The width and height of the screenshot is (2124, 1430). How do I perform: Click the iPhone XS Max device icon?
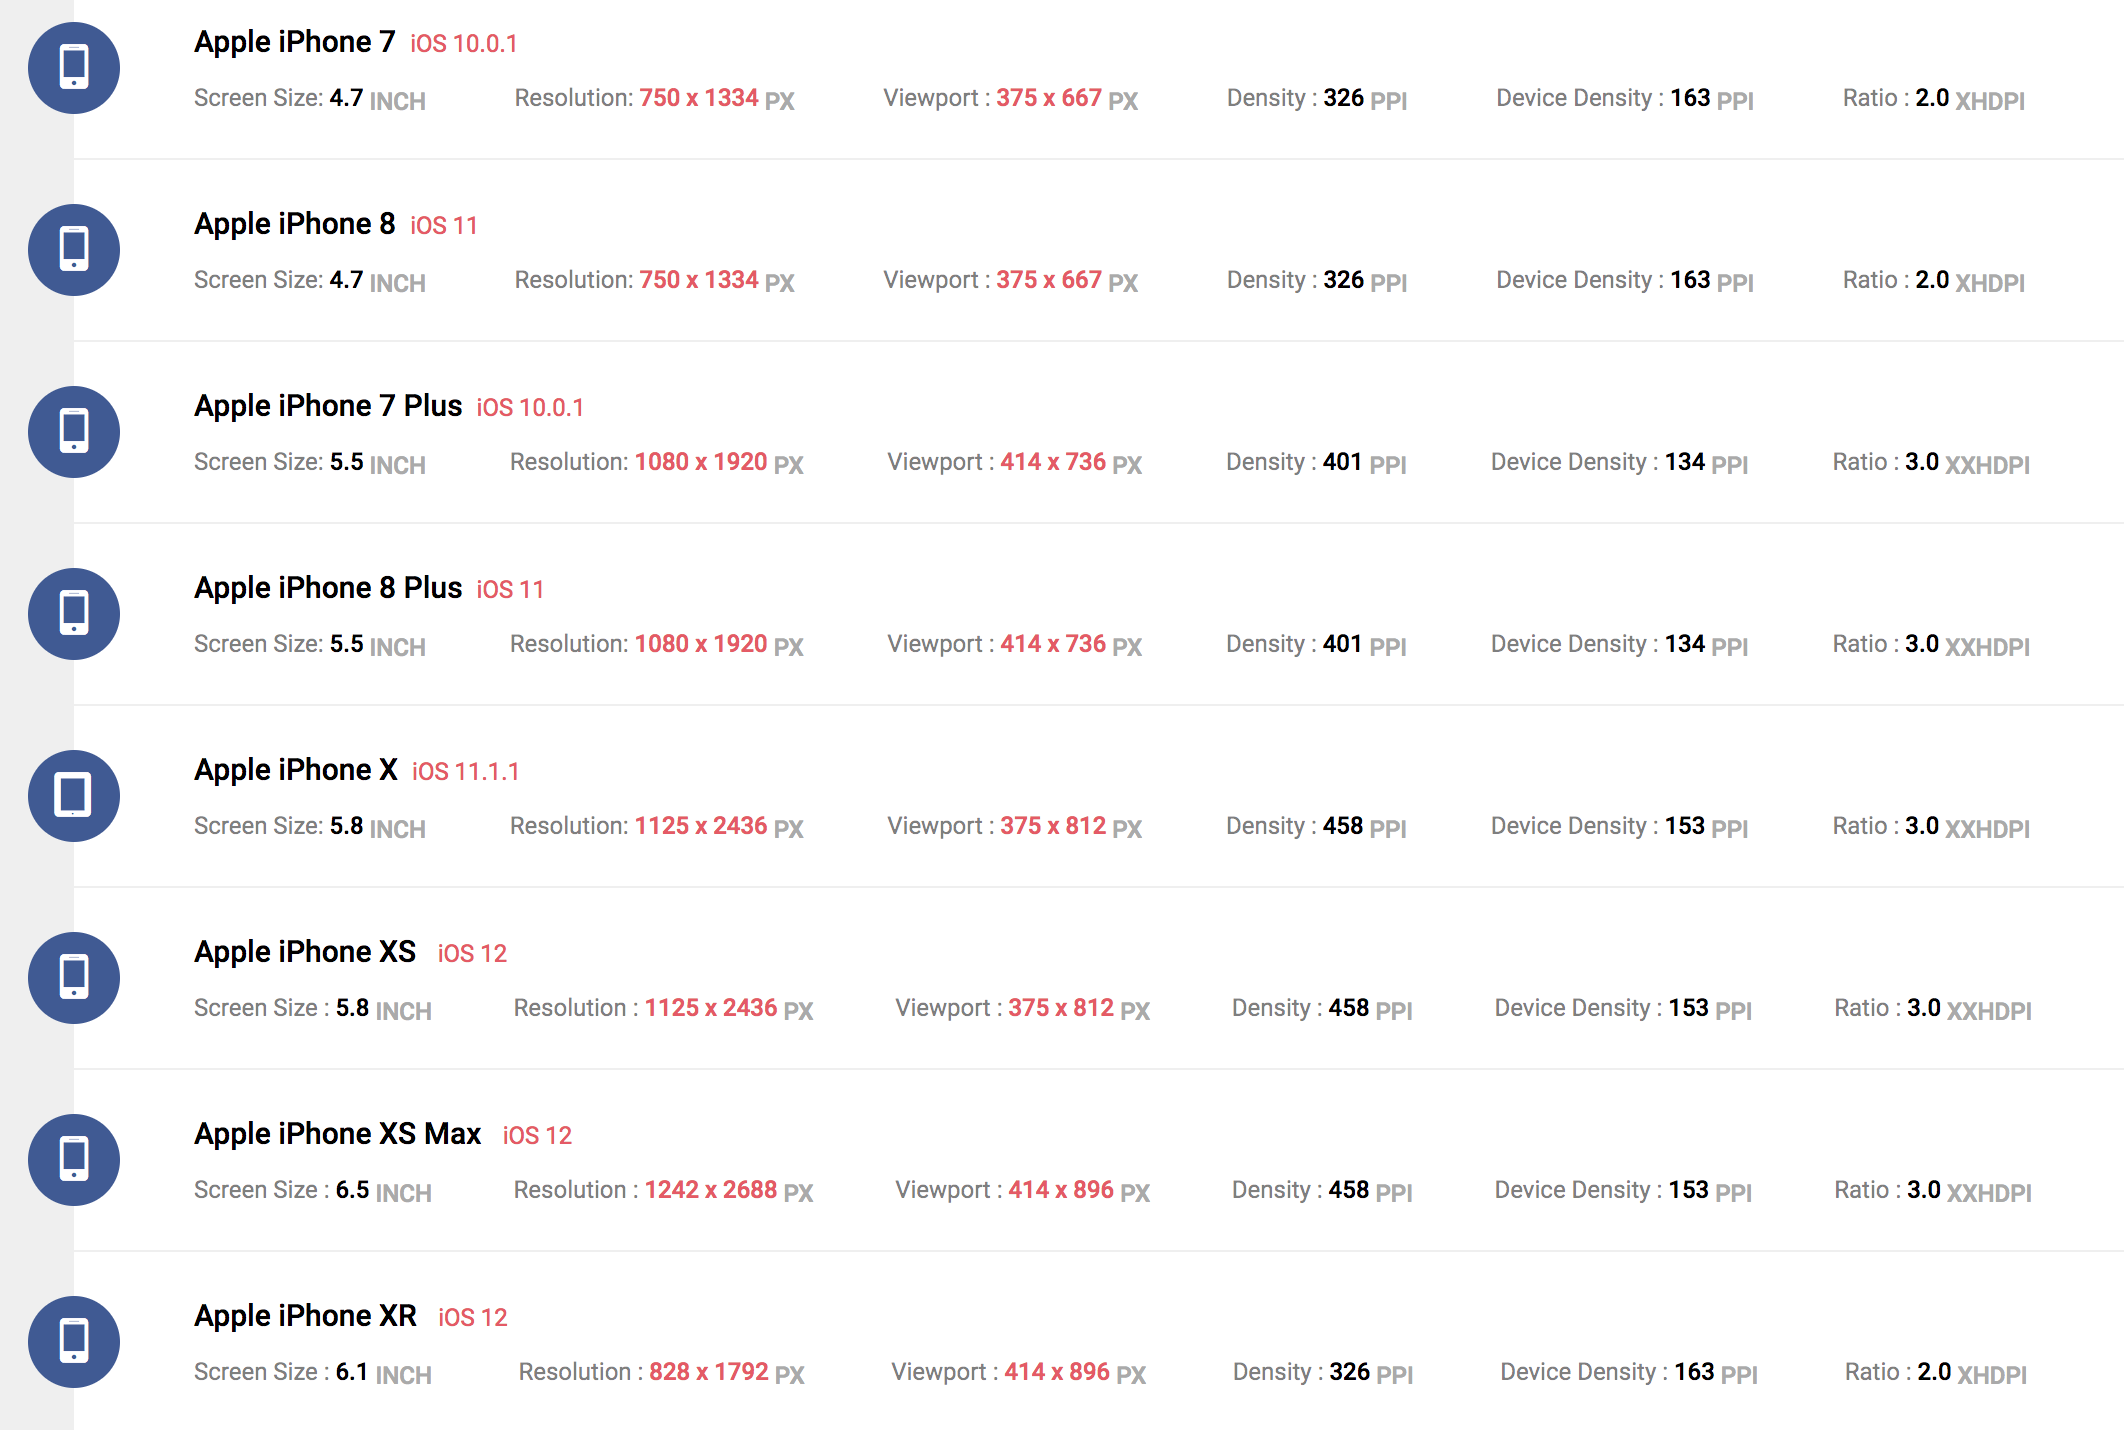tap(74, 1160)
